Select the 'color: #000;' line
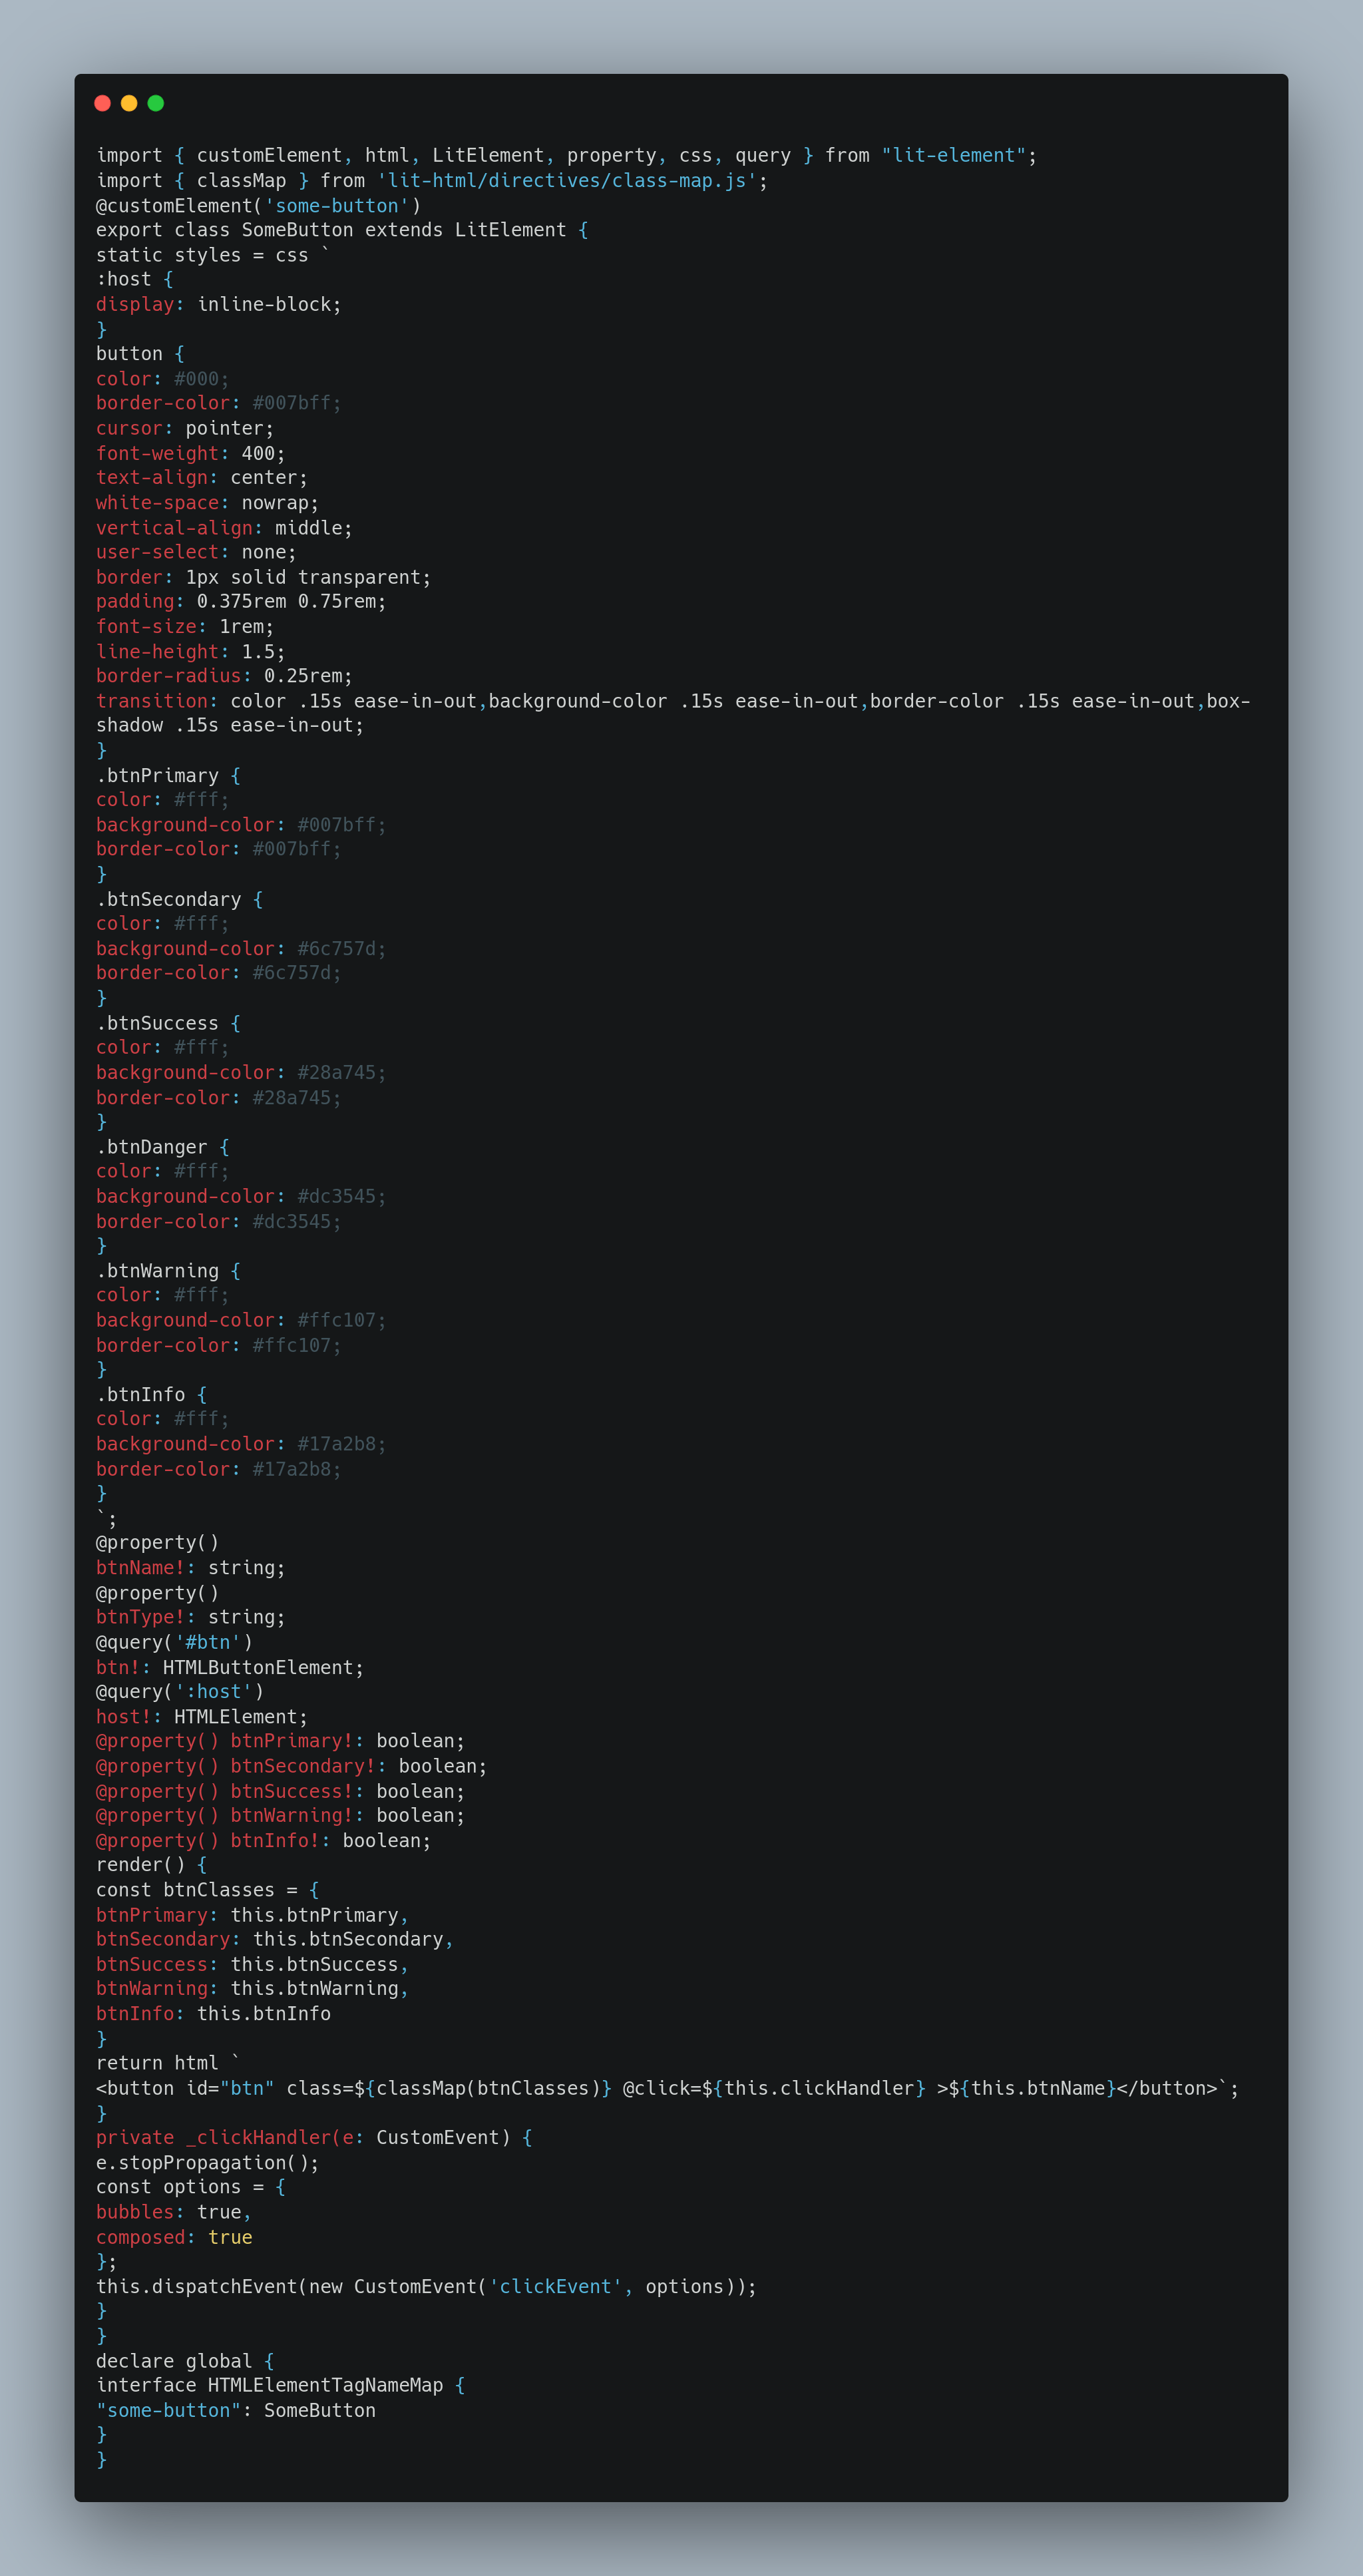The height and width of the screenshot is (2576, 1363). point(163,379)
